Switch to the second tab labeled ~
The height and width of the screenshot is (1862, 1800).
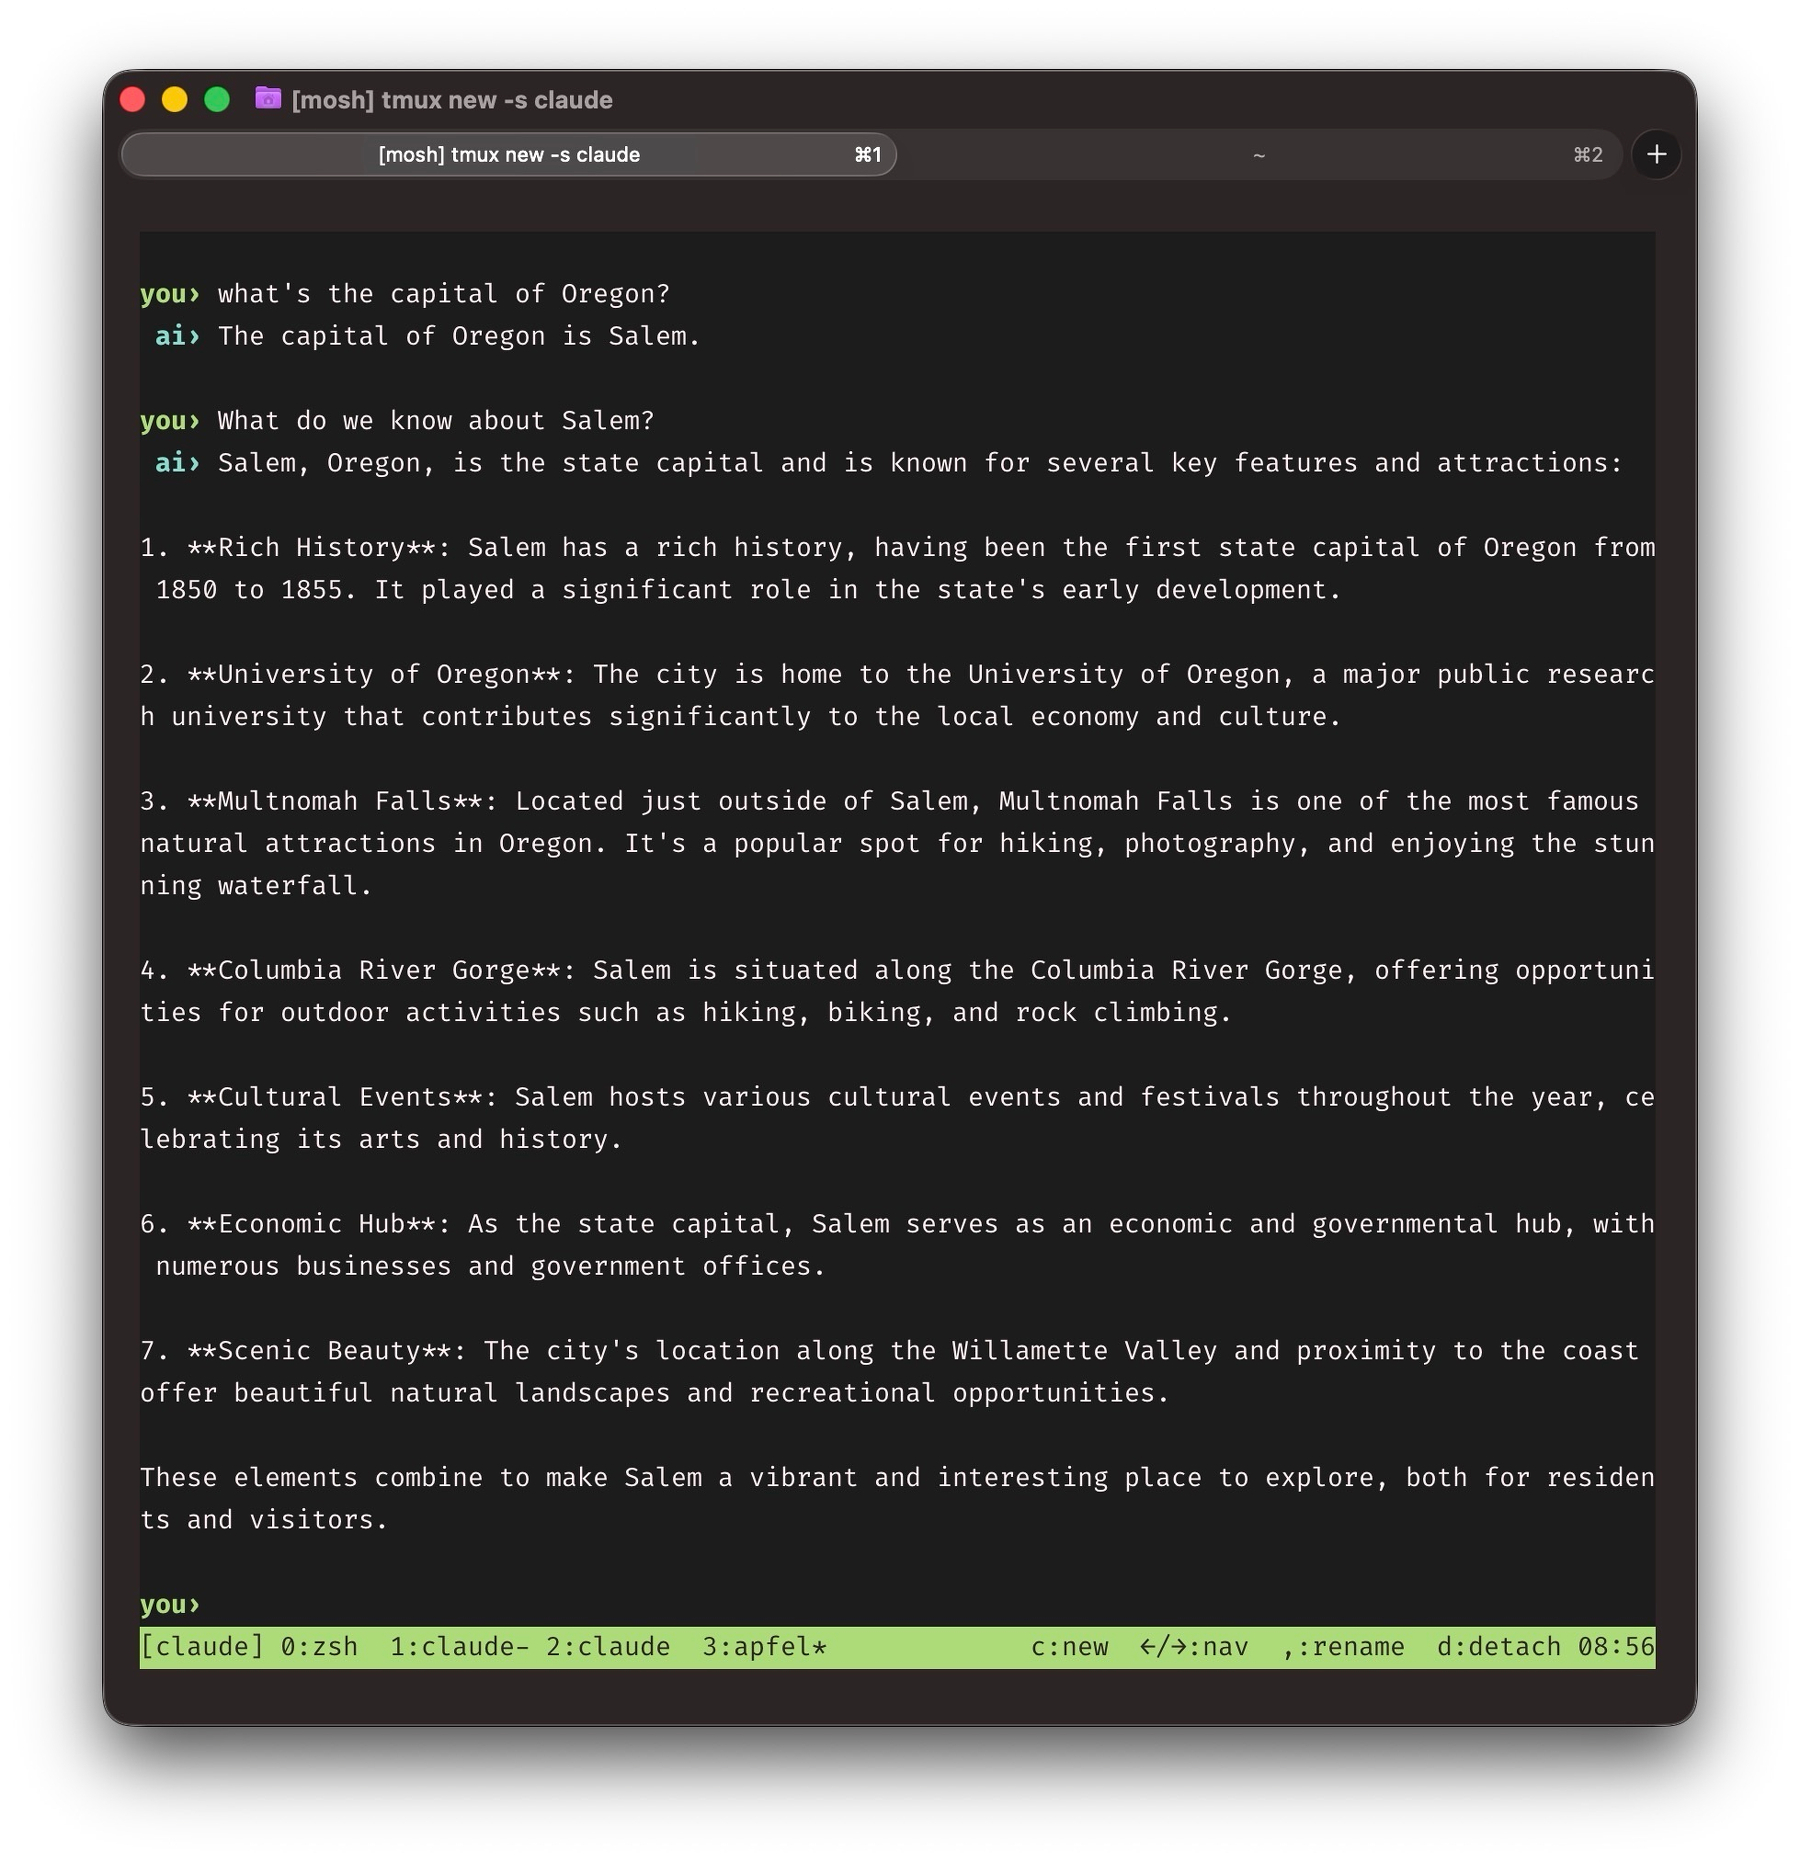1259,154
